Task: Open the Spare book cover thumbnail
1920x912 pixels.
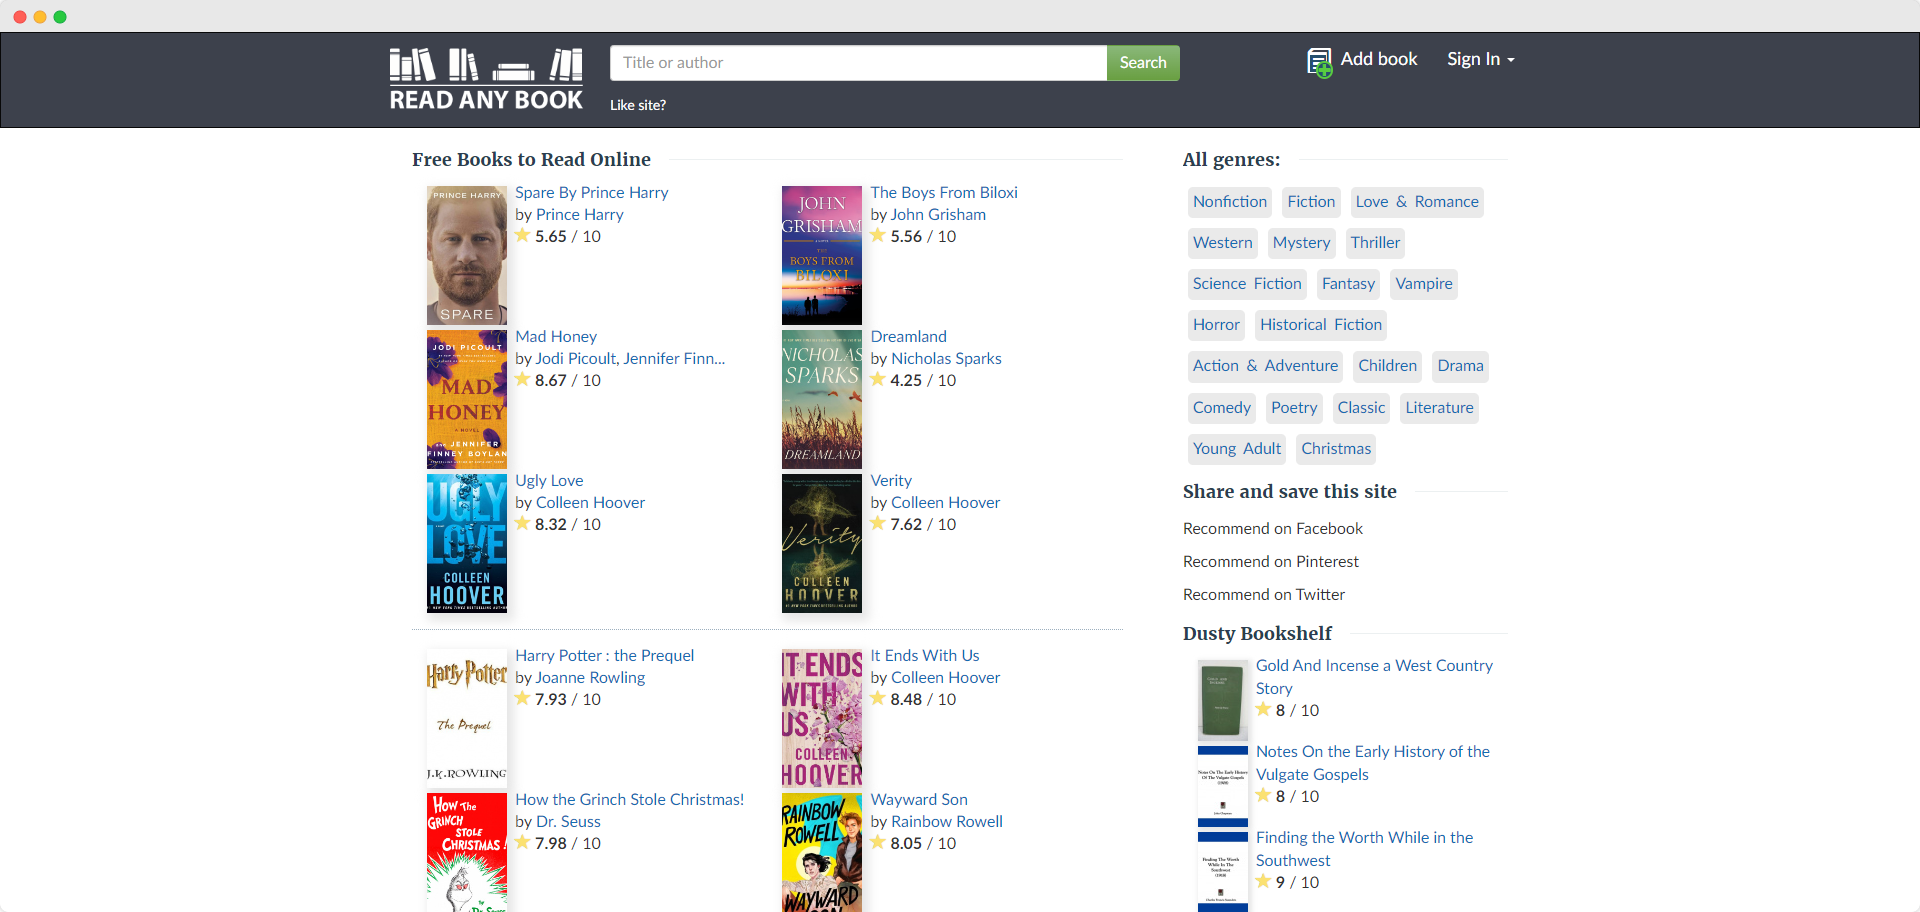Action: (467, 255)
